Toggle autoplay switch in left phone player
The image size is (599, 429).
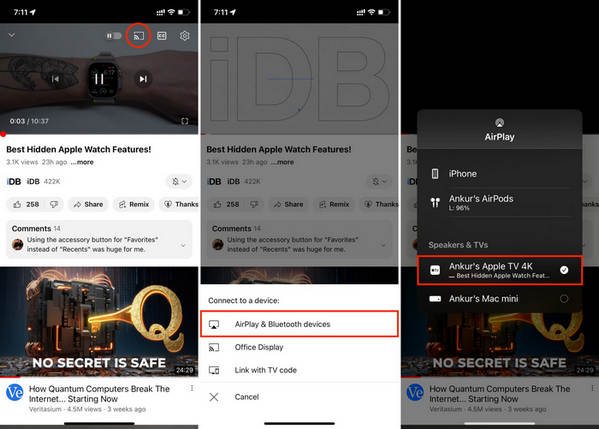coord(113,36)
